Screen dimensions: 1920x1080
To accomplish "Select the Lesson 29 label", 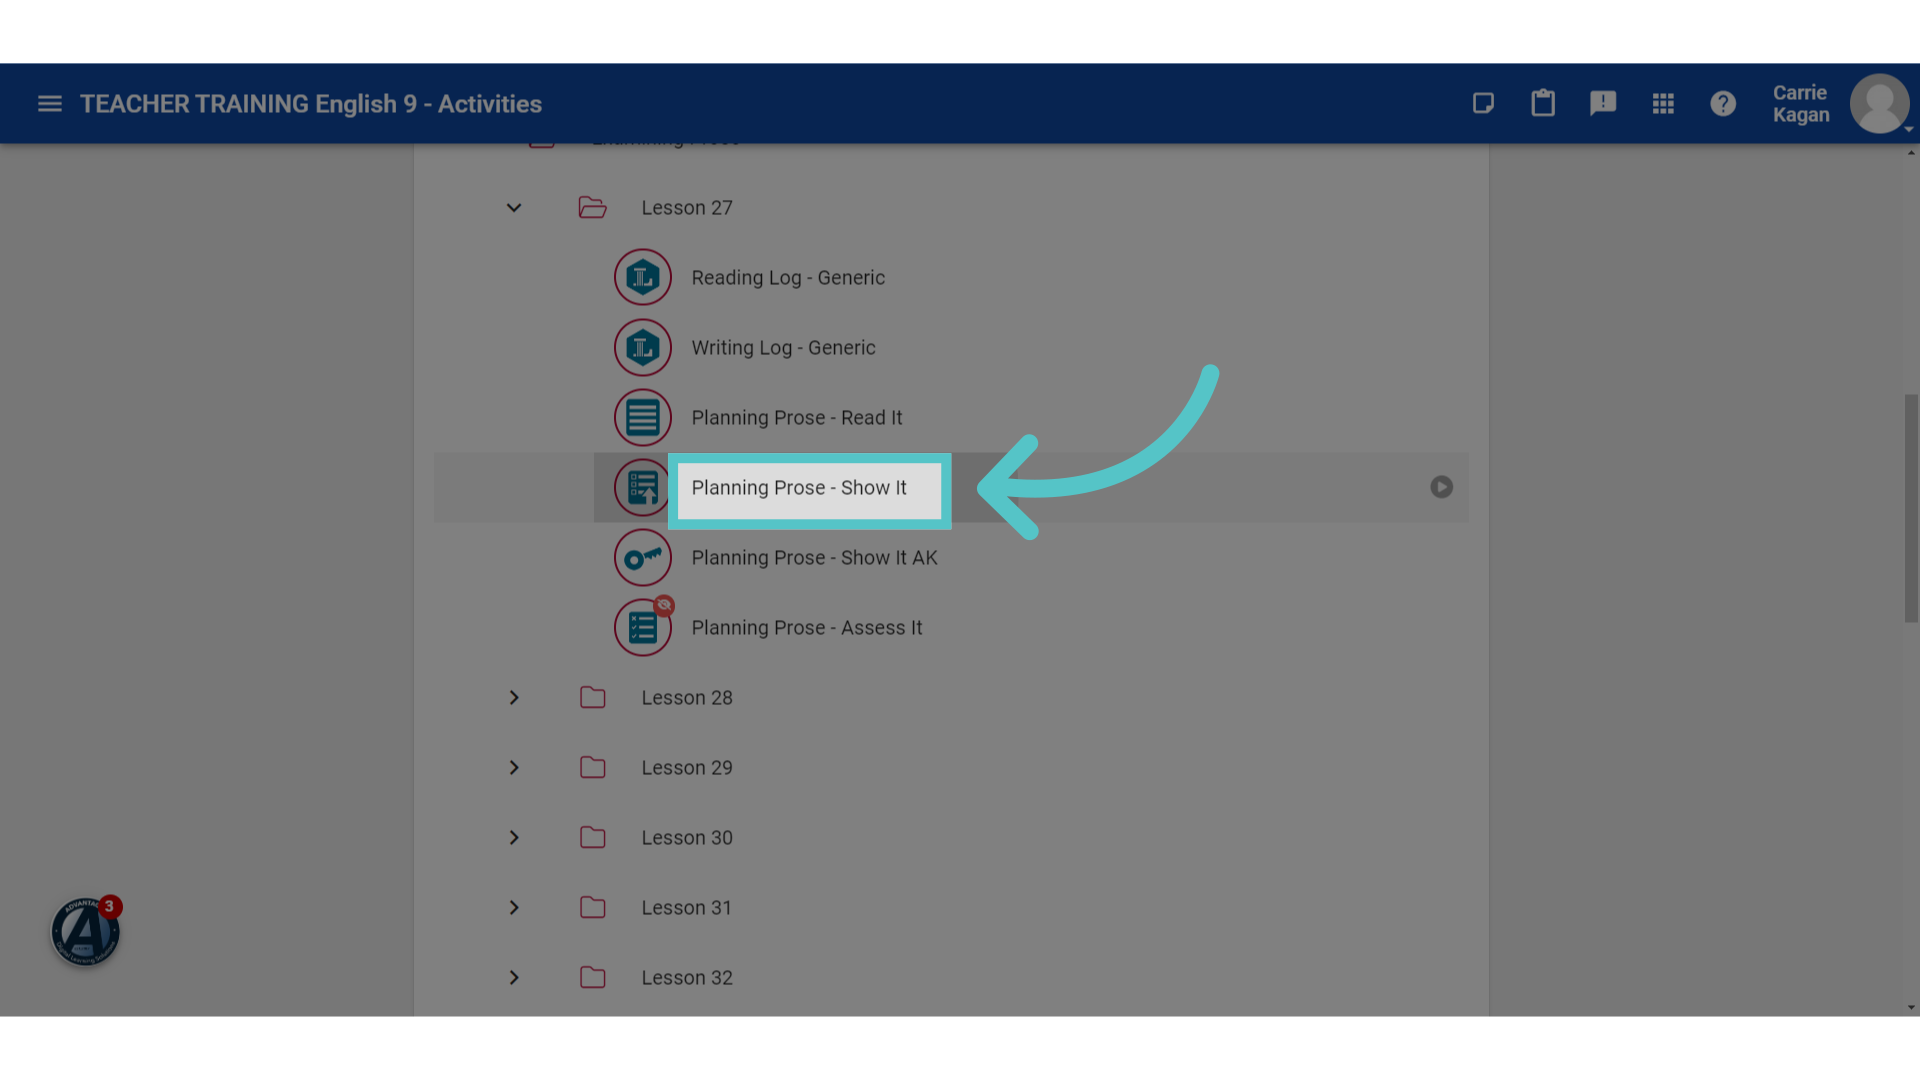I will (x=687, y=768).
